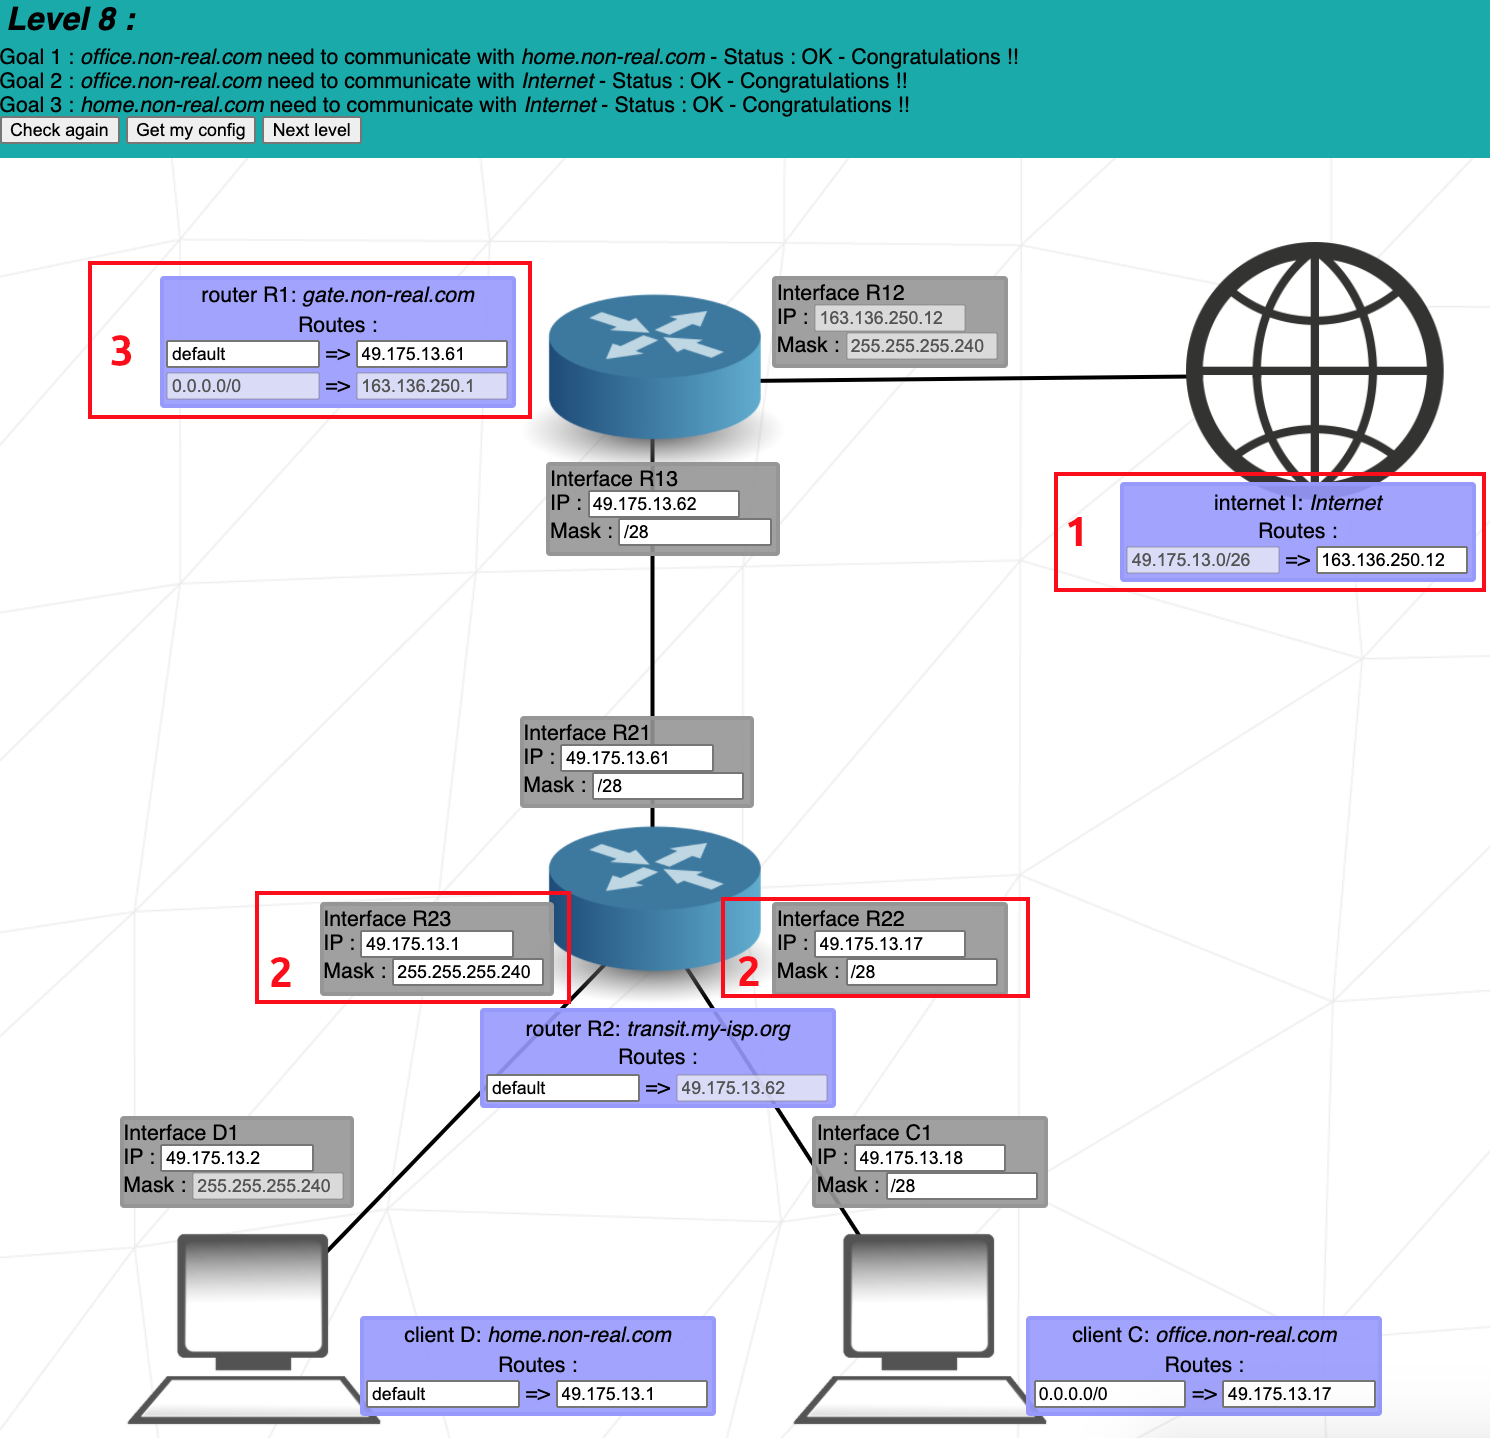Edit R1 route gateway 49.175.13.61
This screenshot has width=1490, height=1438.
pyautogui.click(x=432, y=354)
